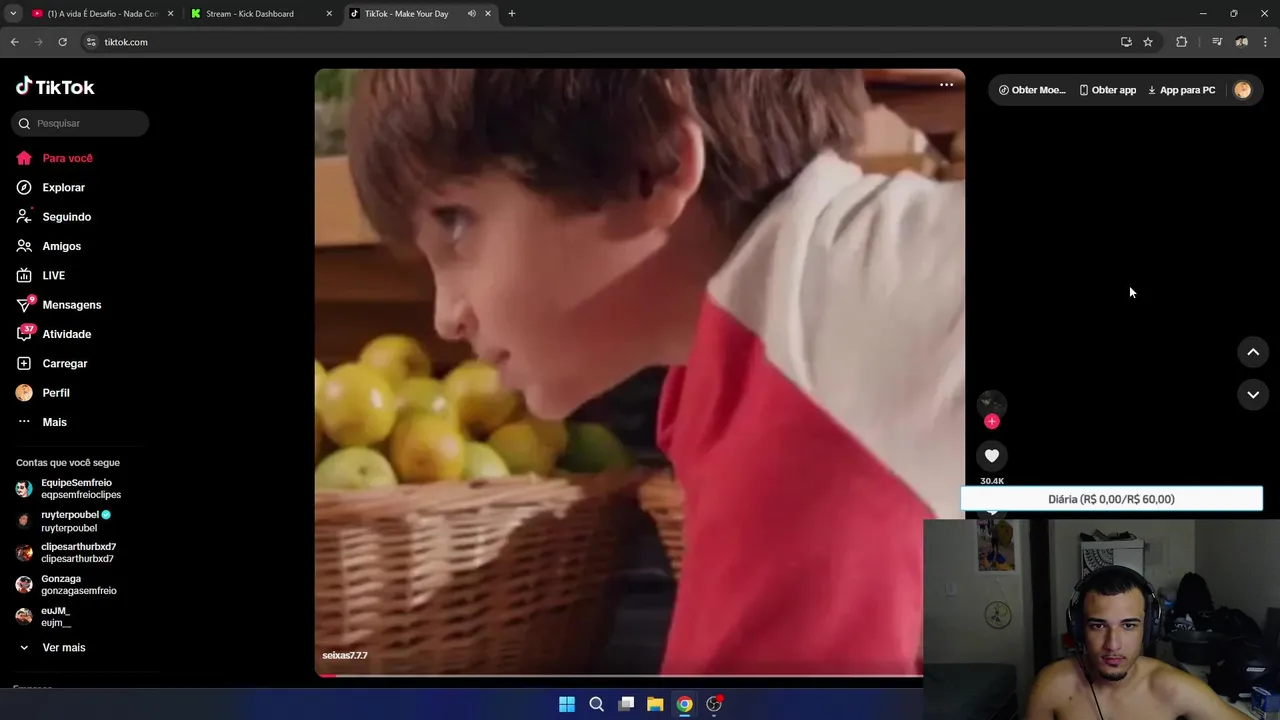Click the video progress bar

(619, 675)
